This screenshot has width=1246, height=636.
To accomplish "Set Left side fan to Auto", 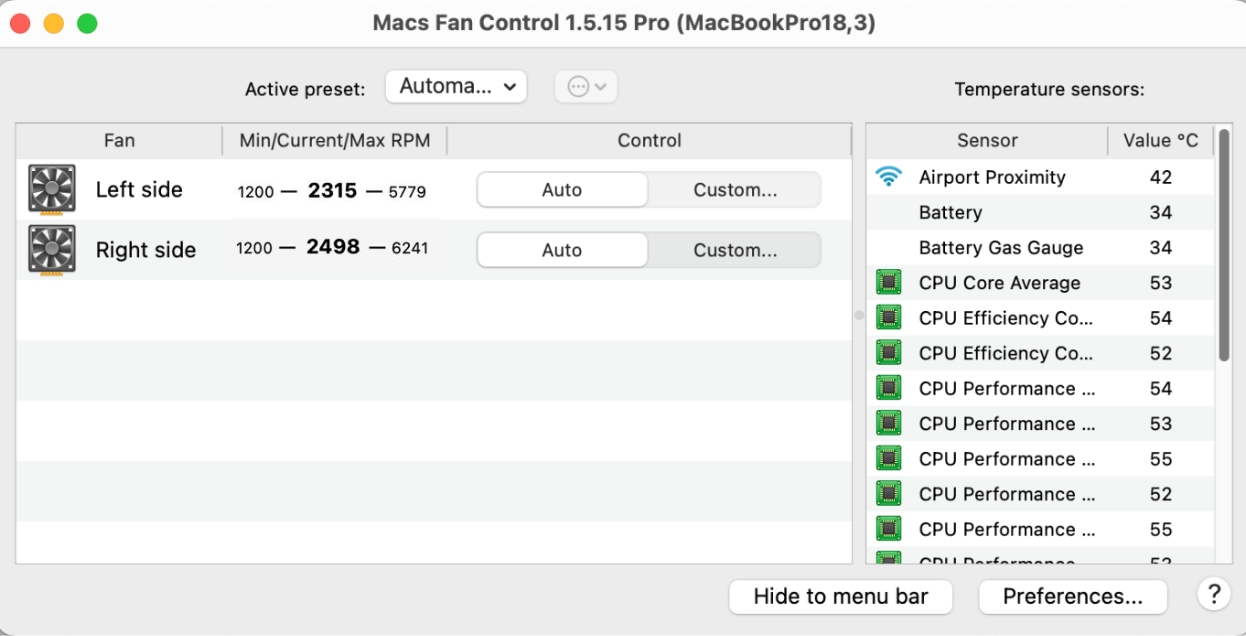I will click(562, 190).
